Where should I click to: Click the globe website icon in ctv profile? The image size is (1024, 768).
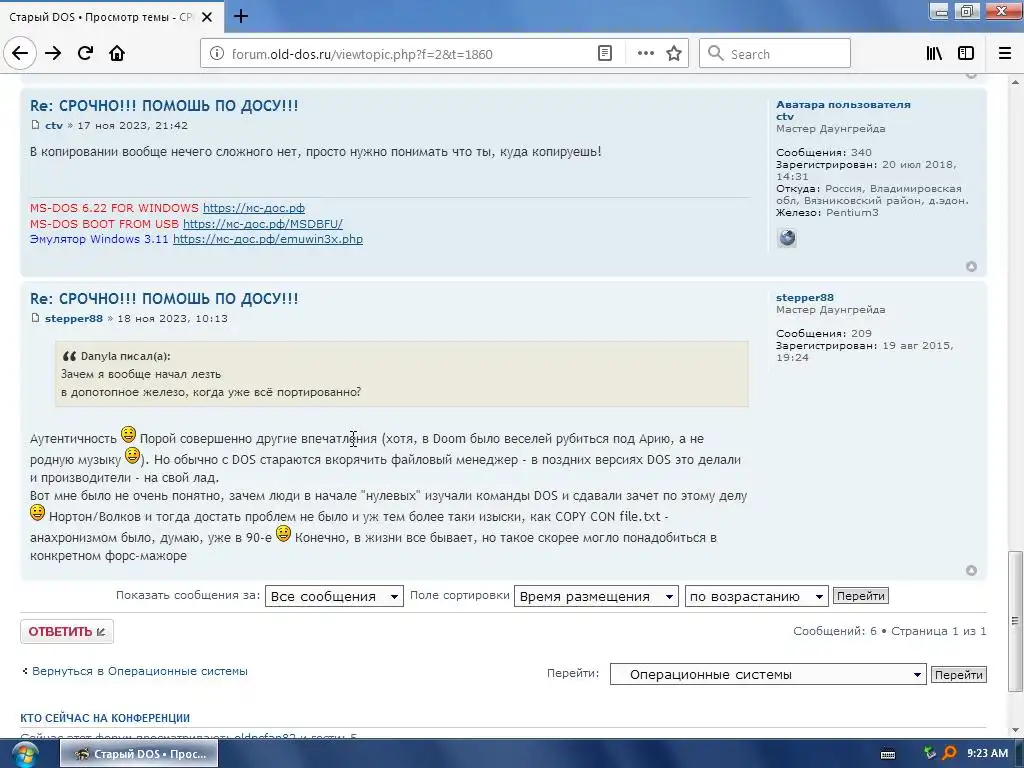tap(787, 238)
